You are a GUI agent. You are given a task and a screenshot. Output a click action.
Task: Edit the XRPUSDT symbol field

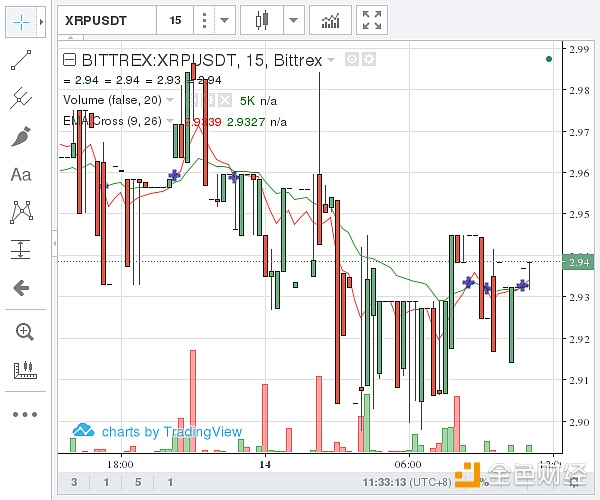(x=107, y=20)
